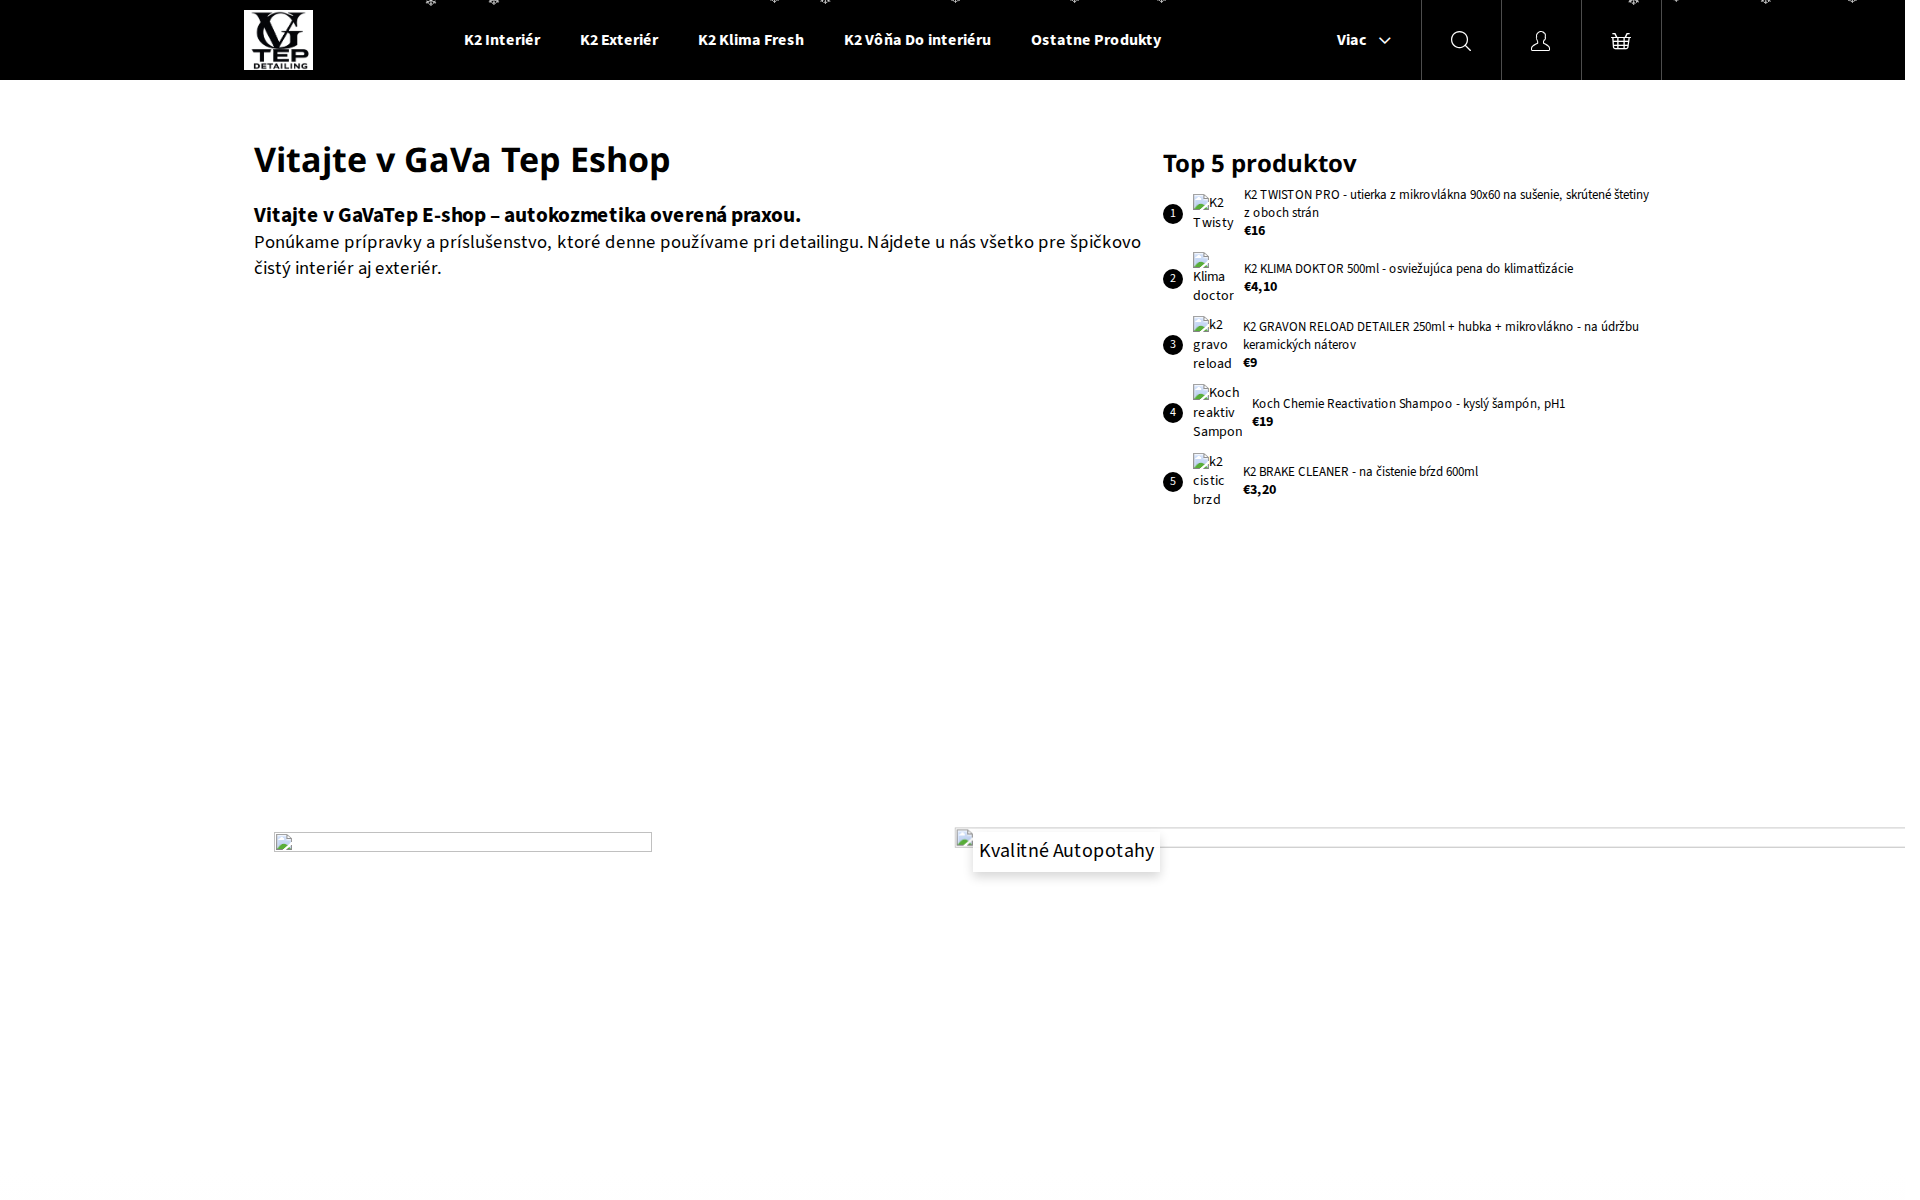View the shopping cart

point(1620,40)
